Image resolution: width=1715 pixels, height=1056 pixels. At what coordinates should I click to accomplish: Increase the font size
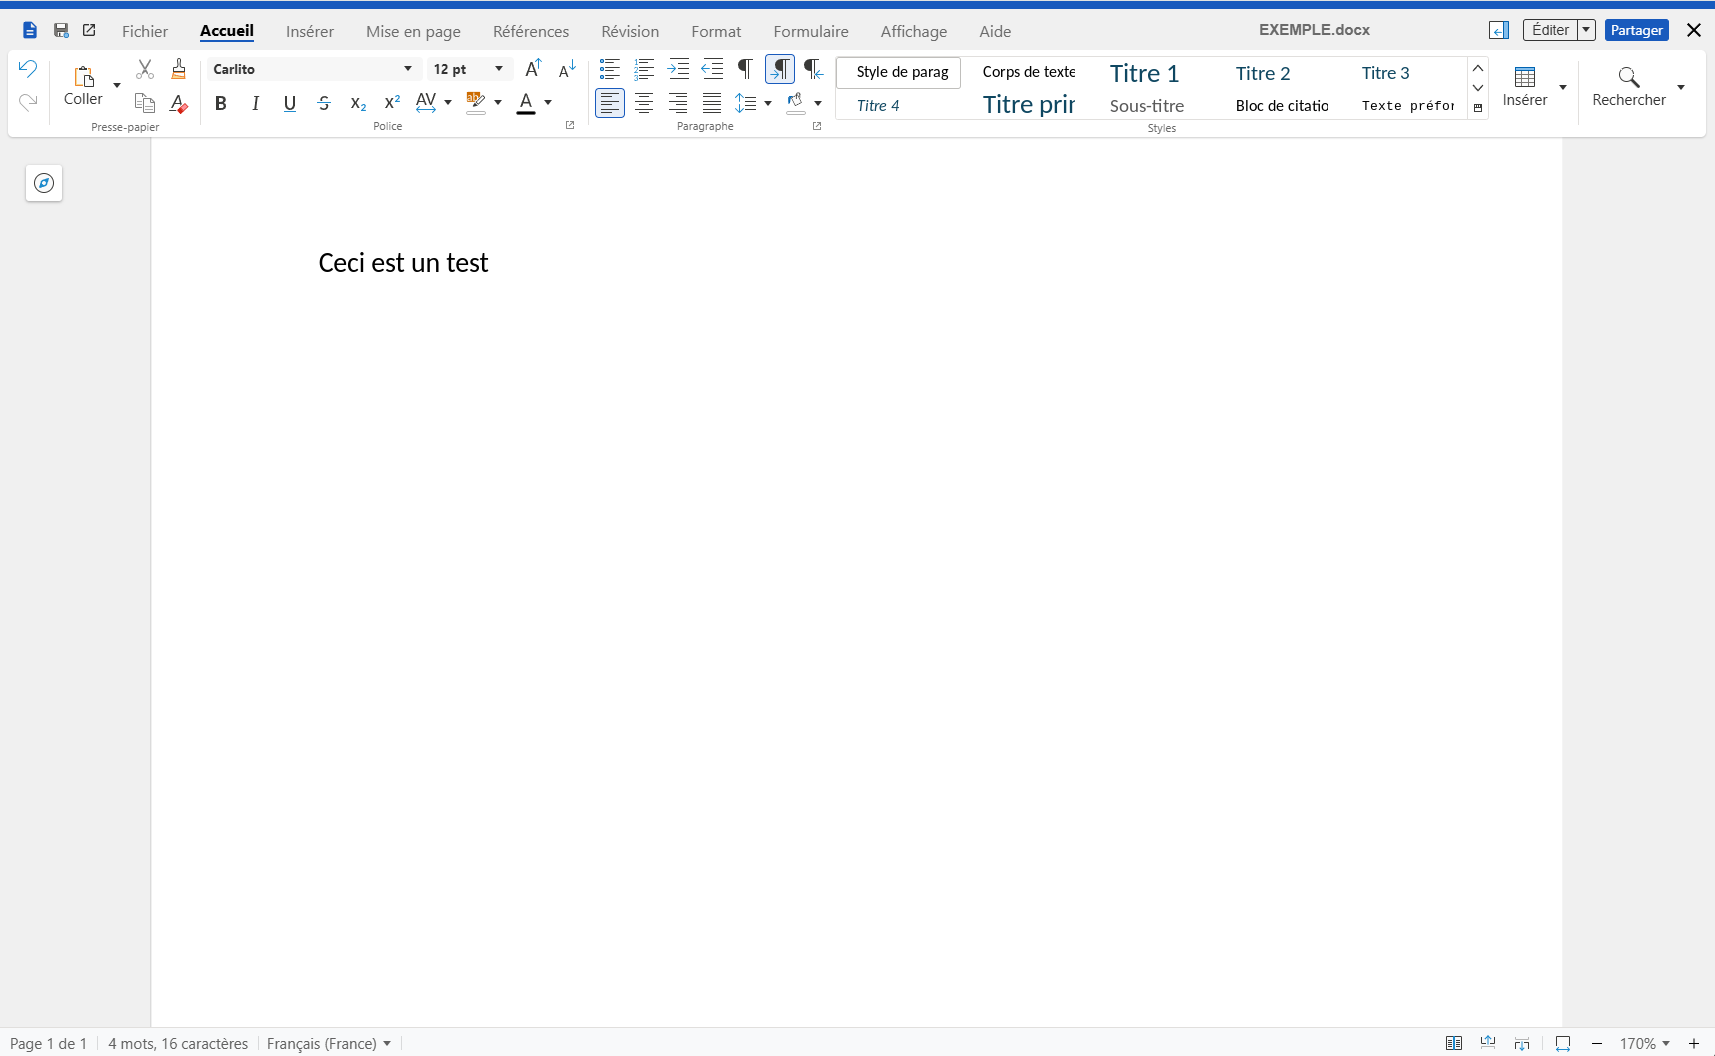click(533, 69)
